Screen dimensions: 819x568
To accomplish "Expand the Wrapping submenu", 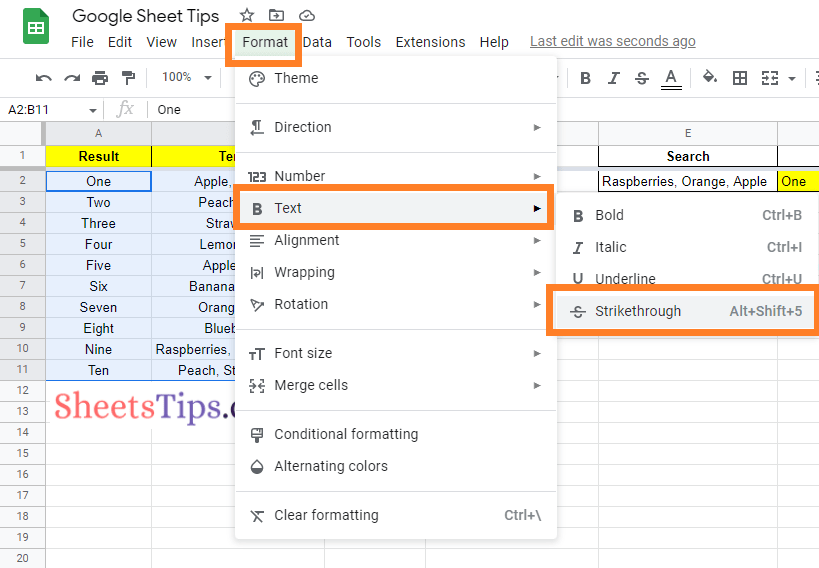I will pos(396,272).
